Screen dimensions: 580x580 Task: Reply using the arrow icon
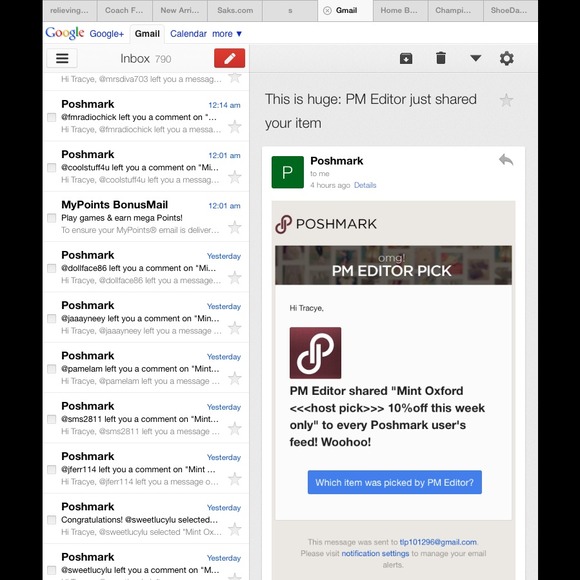tap(506, 160)
